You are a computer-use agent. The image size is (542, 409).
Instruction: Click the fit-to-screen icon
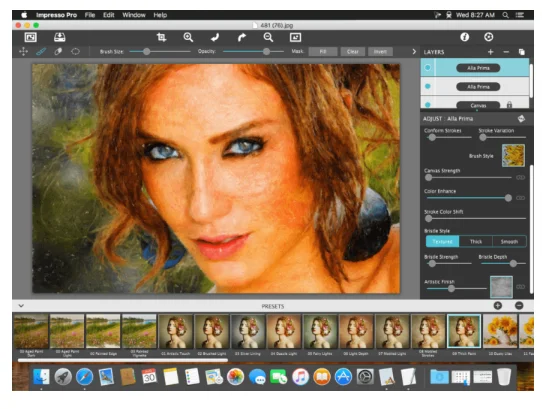[x=295, y=37]
